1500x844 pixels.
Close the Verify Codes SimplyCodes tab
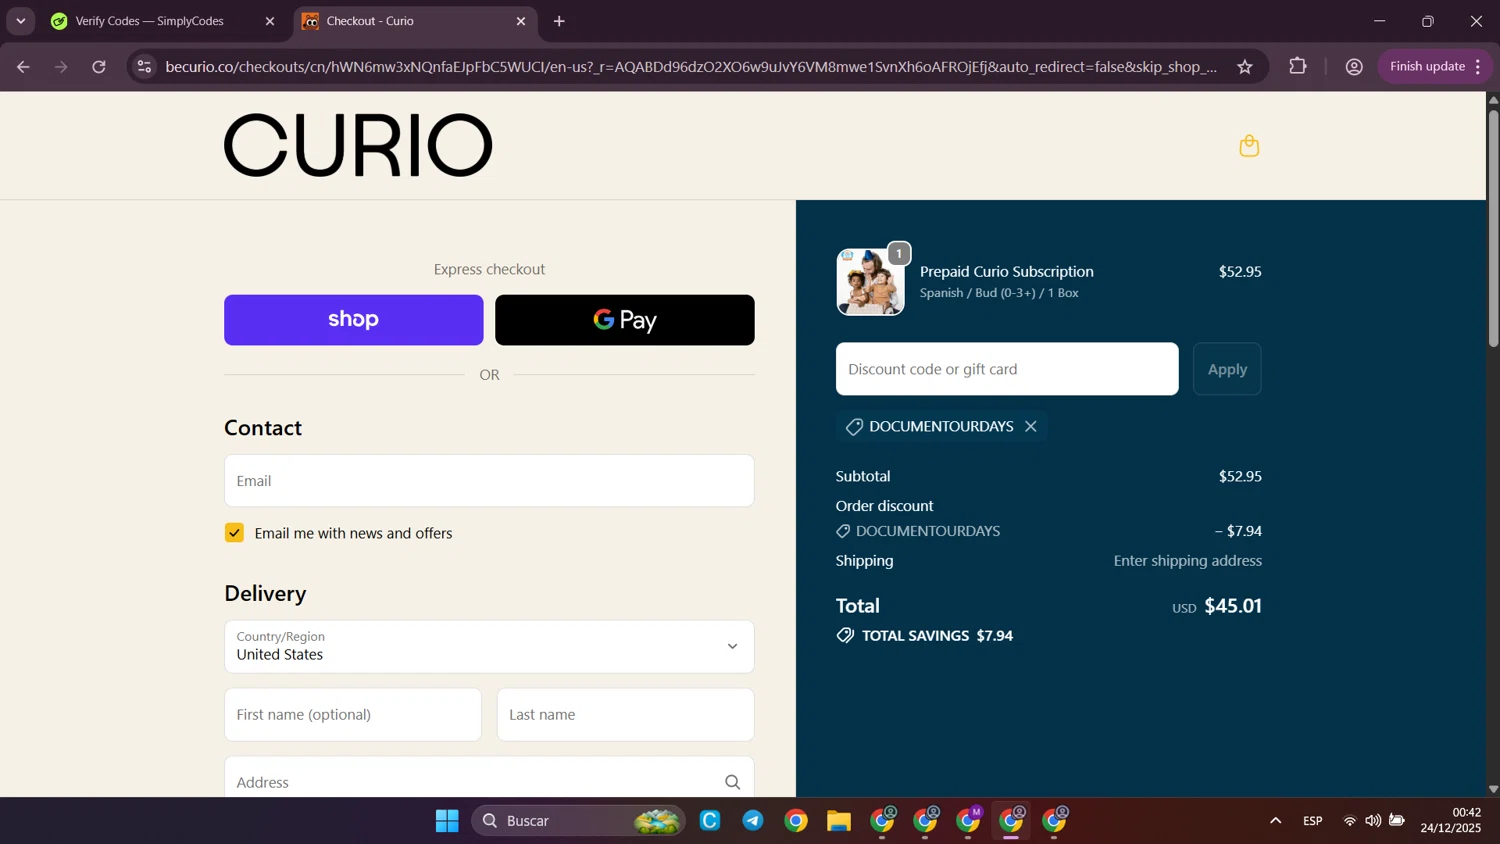[x=269, y=21]
